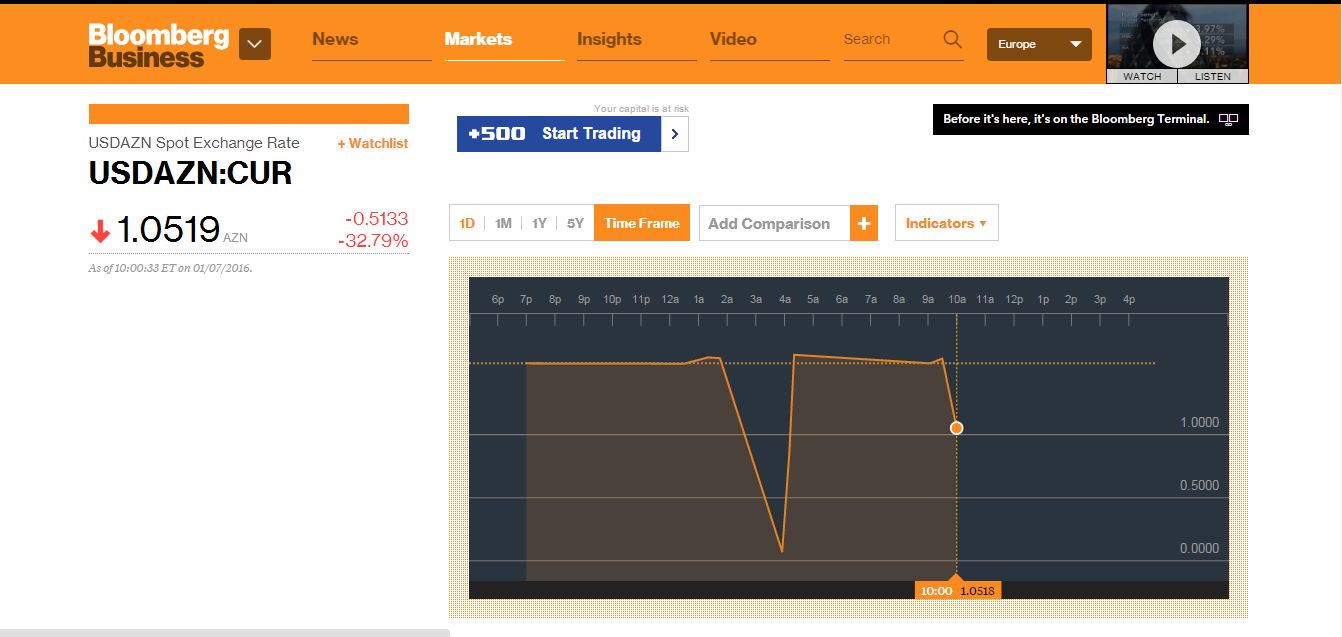The image size is (1342, 637).
Task: Select the 1M chart range
Action: tap(503, 223)
